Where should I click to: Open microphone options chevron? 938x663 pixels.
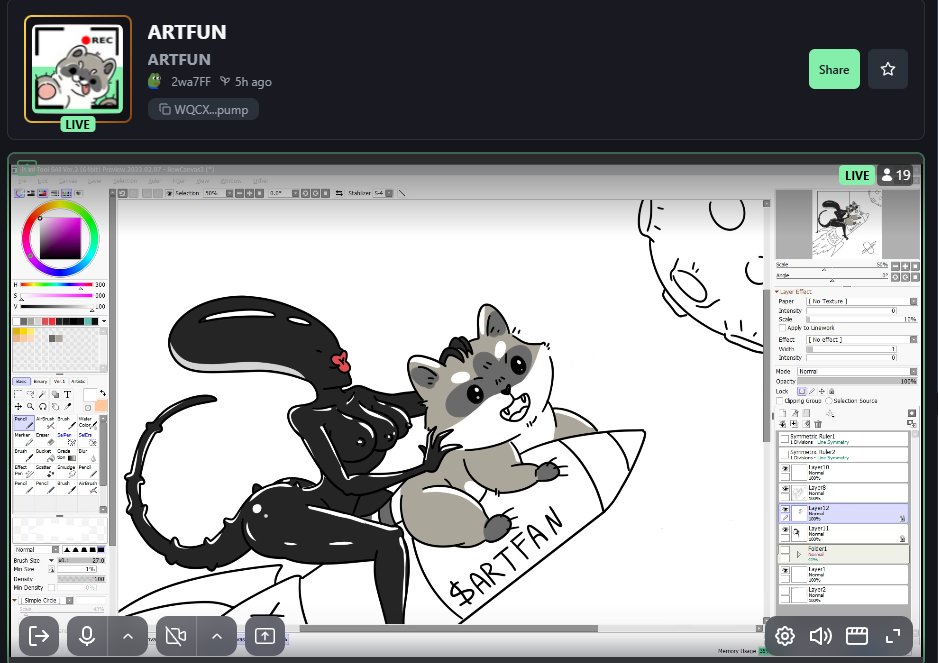[x=127, y=636]
